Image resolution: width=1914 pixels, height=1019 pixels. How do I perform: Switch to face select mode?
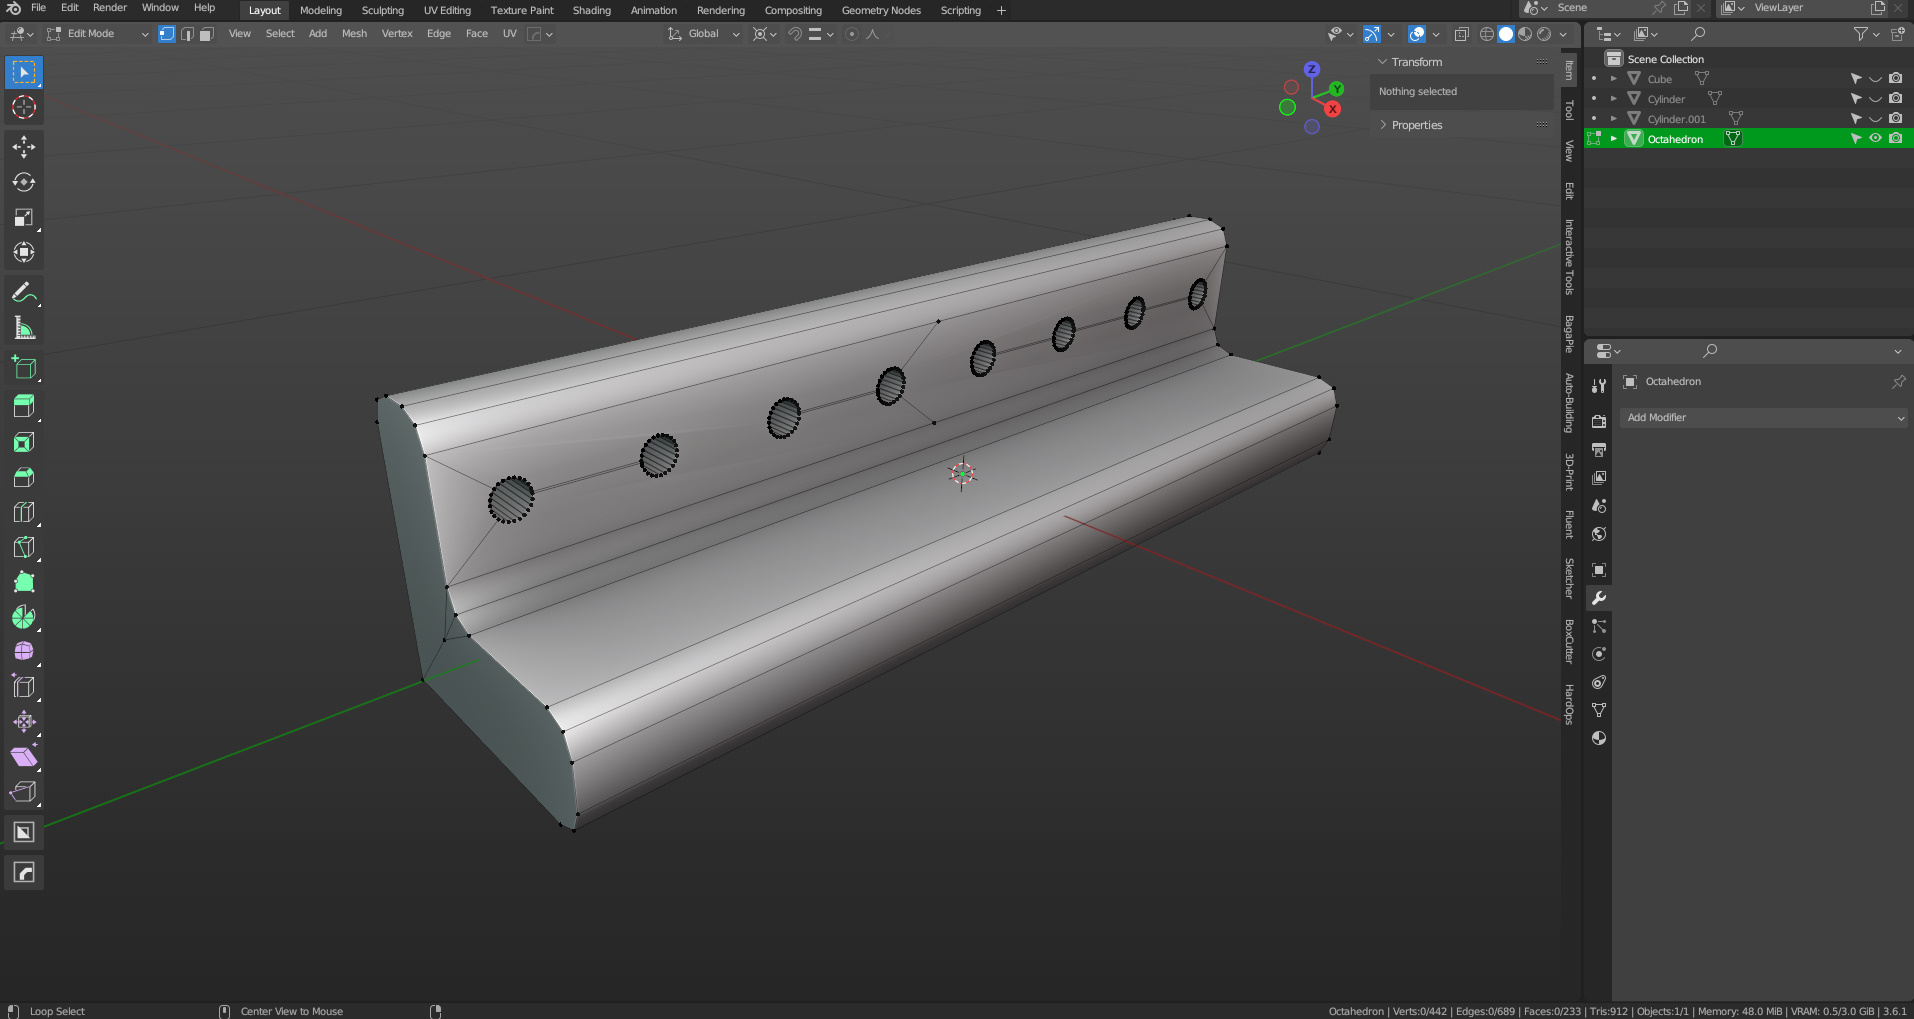pos(206,34)
